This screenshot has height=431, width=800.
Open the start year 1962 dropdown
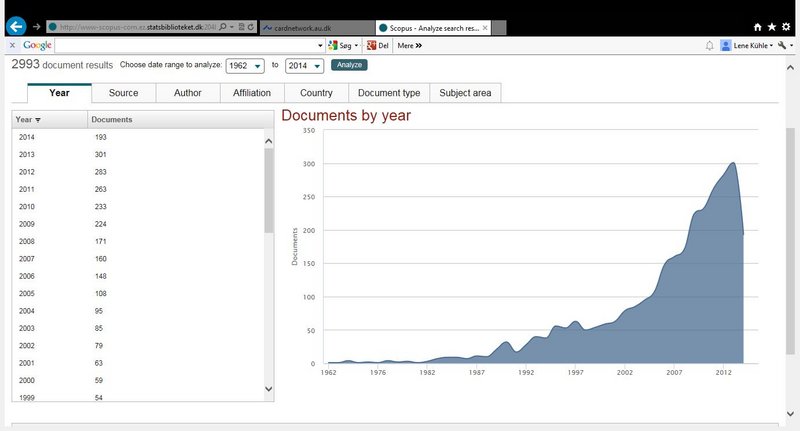245,65
